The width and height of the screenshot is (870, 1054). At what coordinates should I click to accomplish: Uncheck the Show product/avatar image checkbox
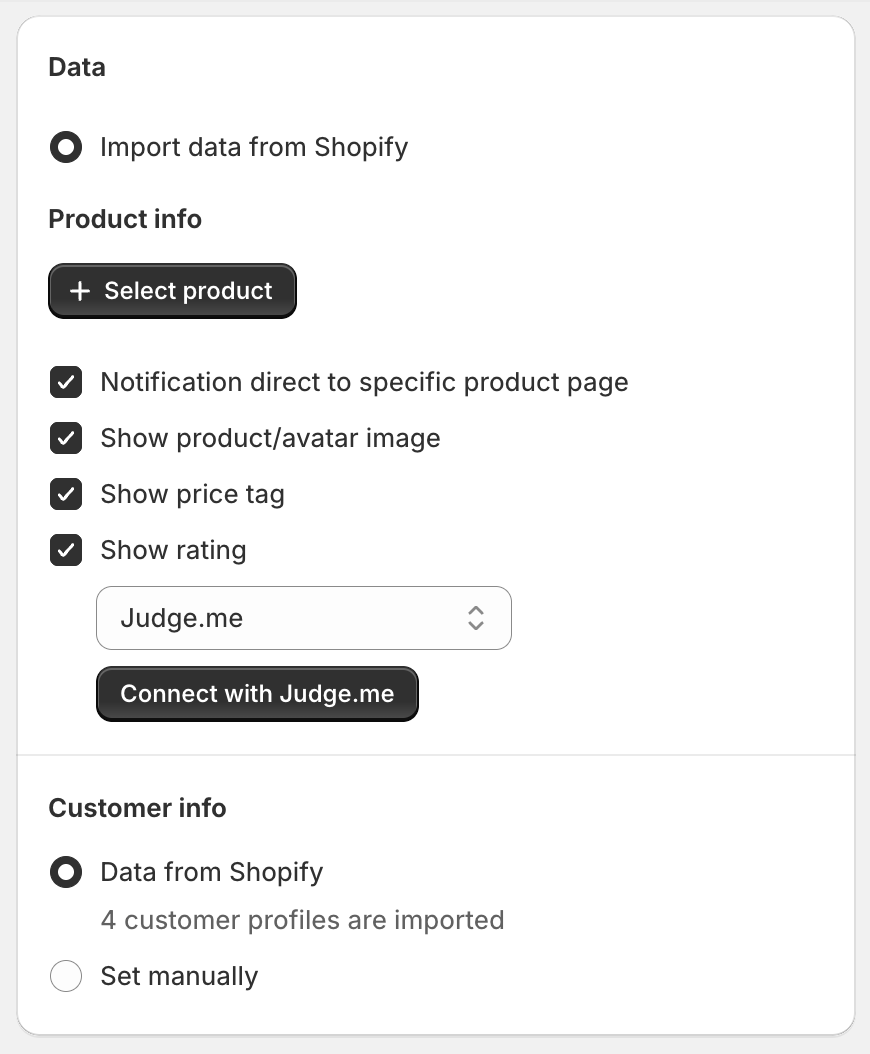coord(66,439)
